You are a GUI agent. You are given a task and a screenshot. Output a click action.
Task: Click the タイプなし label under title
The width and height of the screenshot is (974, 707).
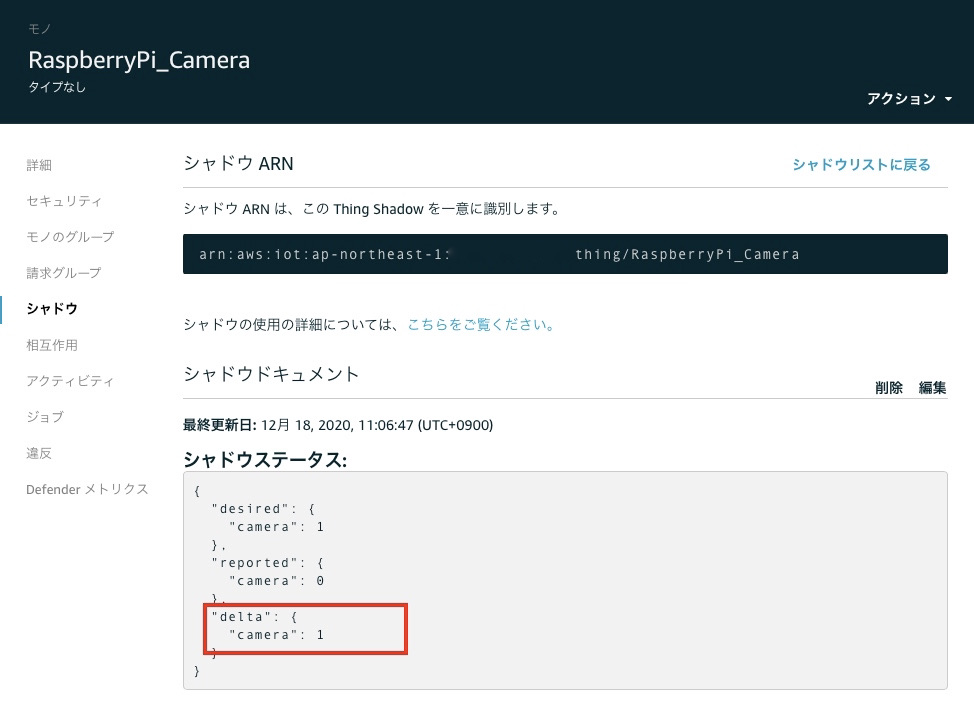point(57,87)
